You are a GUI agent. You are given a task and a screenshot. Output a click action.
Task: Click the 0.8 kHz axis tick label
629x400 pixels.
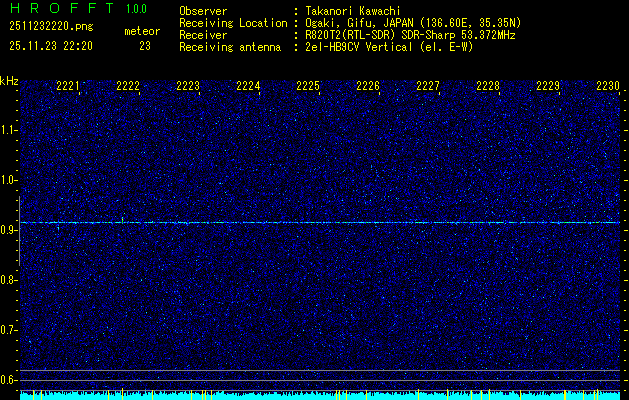coord(9,280)
